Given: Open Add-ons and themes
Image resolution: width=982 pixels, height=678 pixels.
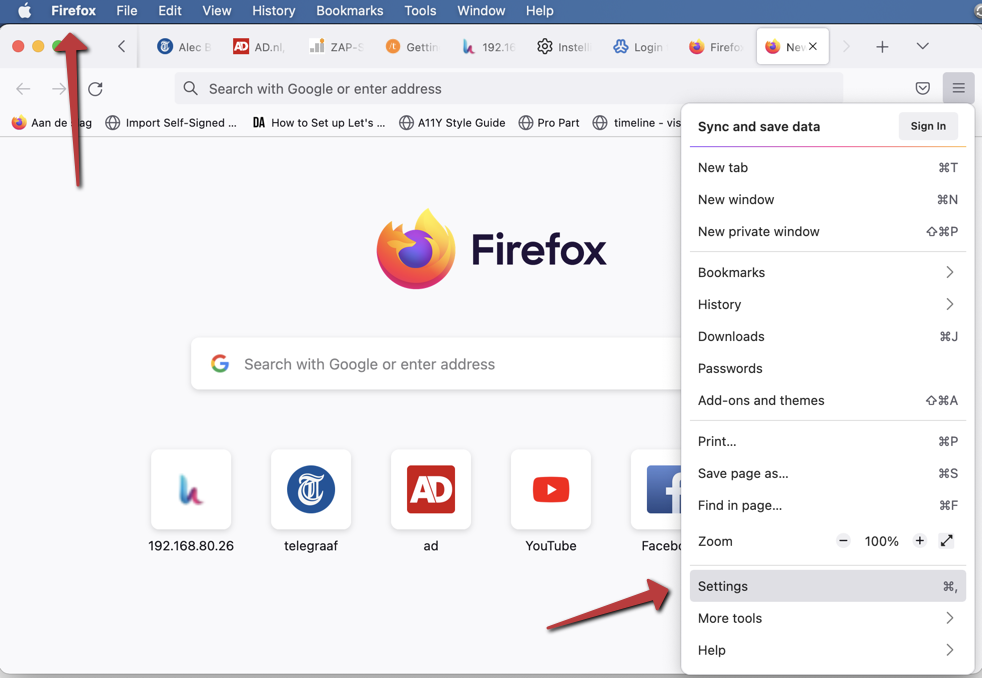Looking at the screenshot, I should (x=827, y=400).
